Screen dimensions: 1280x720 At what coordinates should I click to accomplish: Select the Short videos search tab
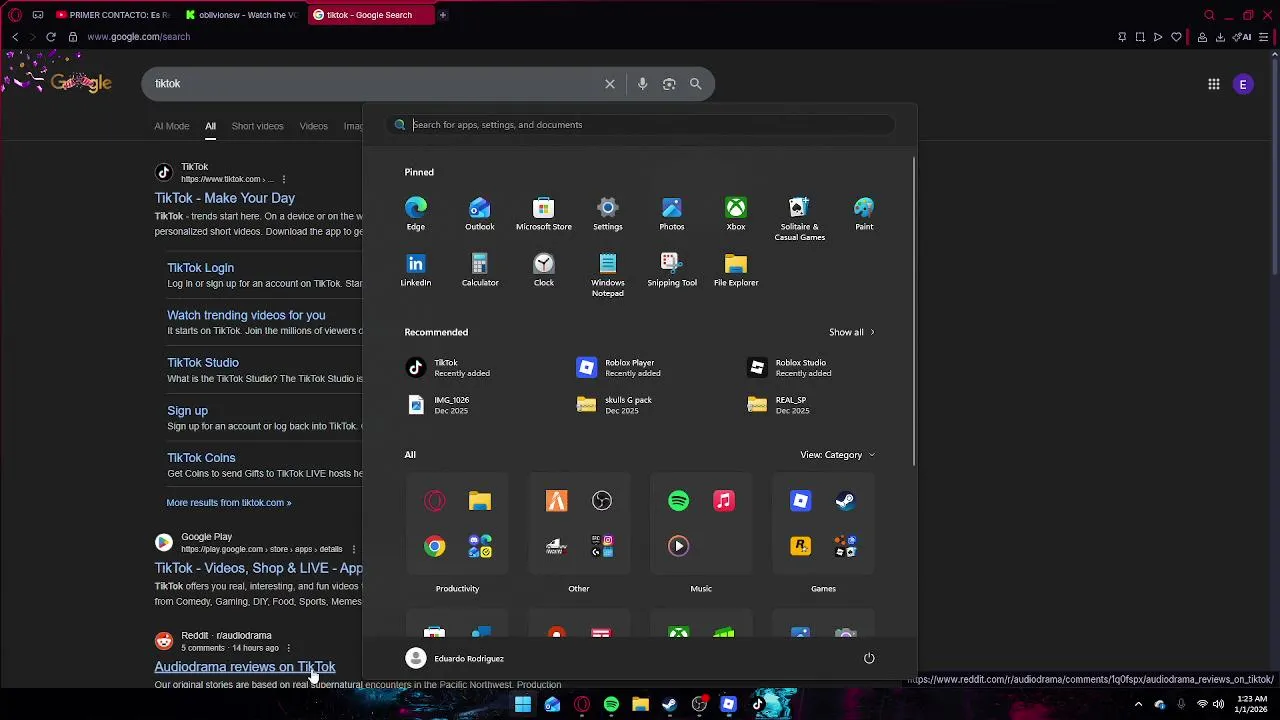click(257, 126)
